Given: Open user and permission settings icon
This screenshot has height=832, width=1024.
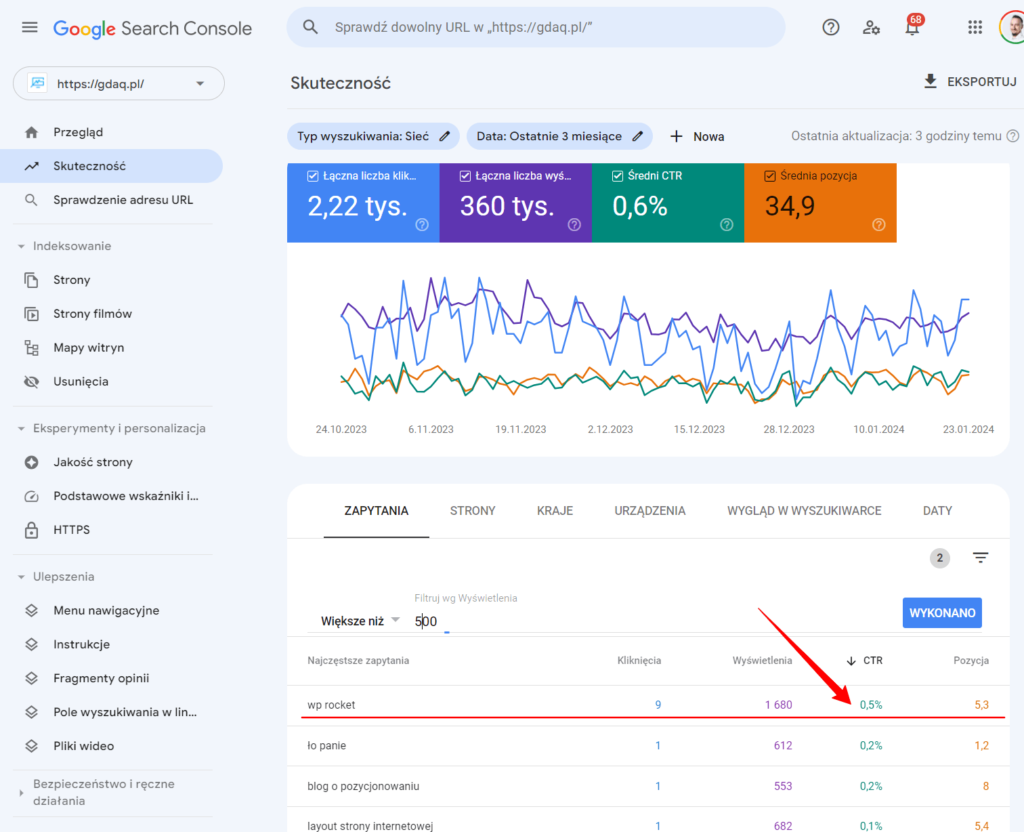Looking at the screenshot, I should (871, 28).
